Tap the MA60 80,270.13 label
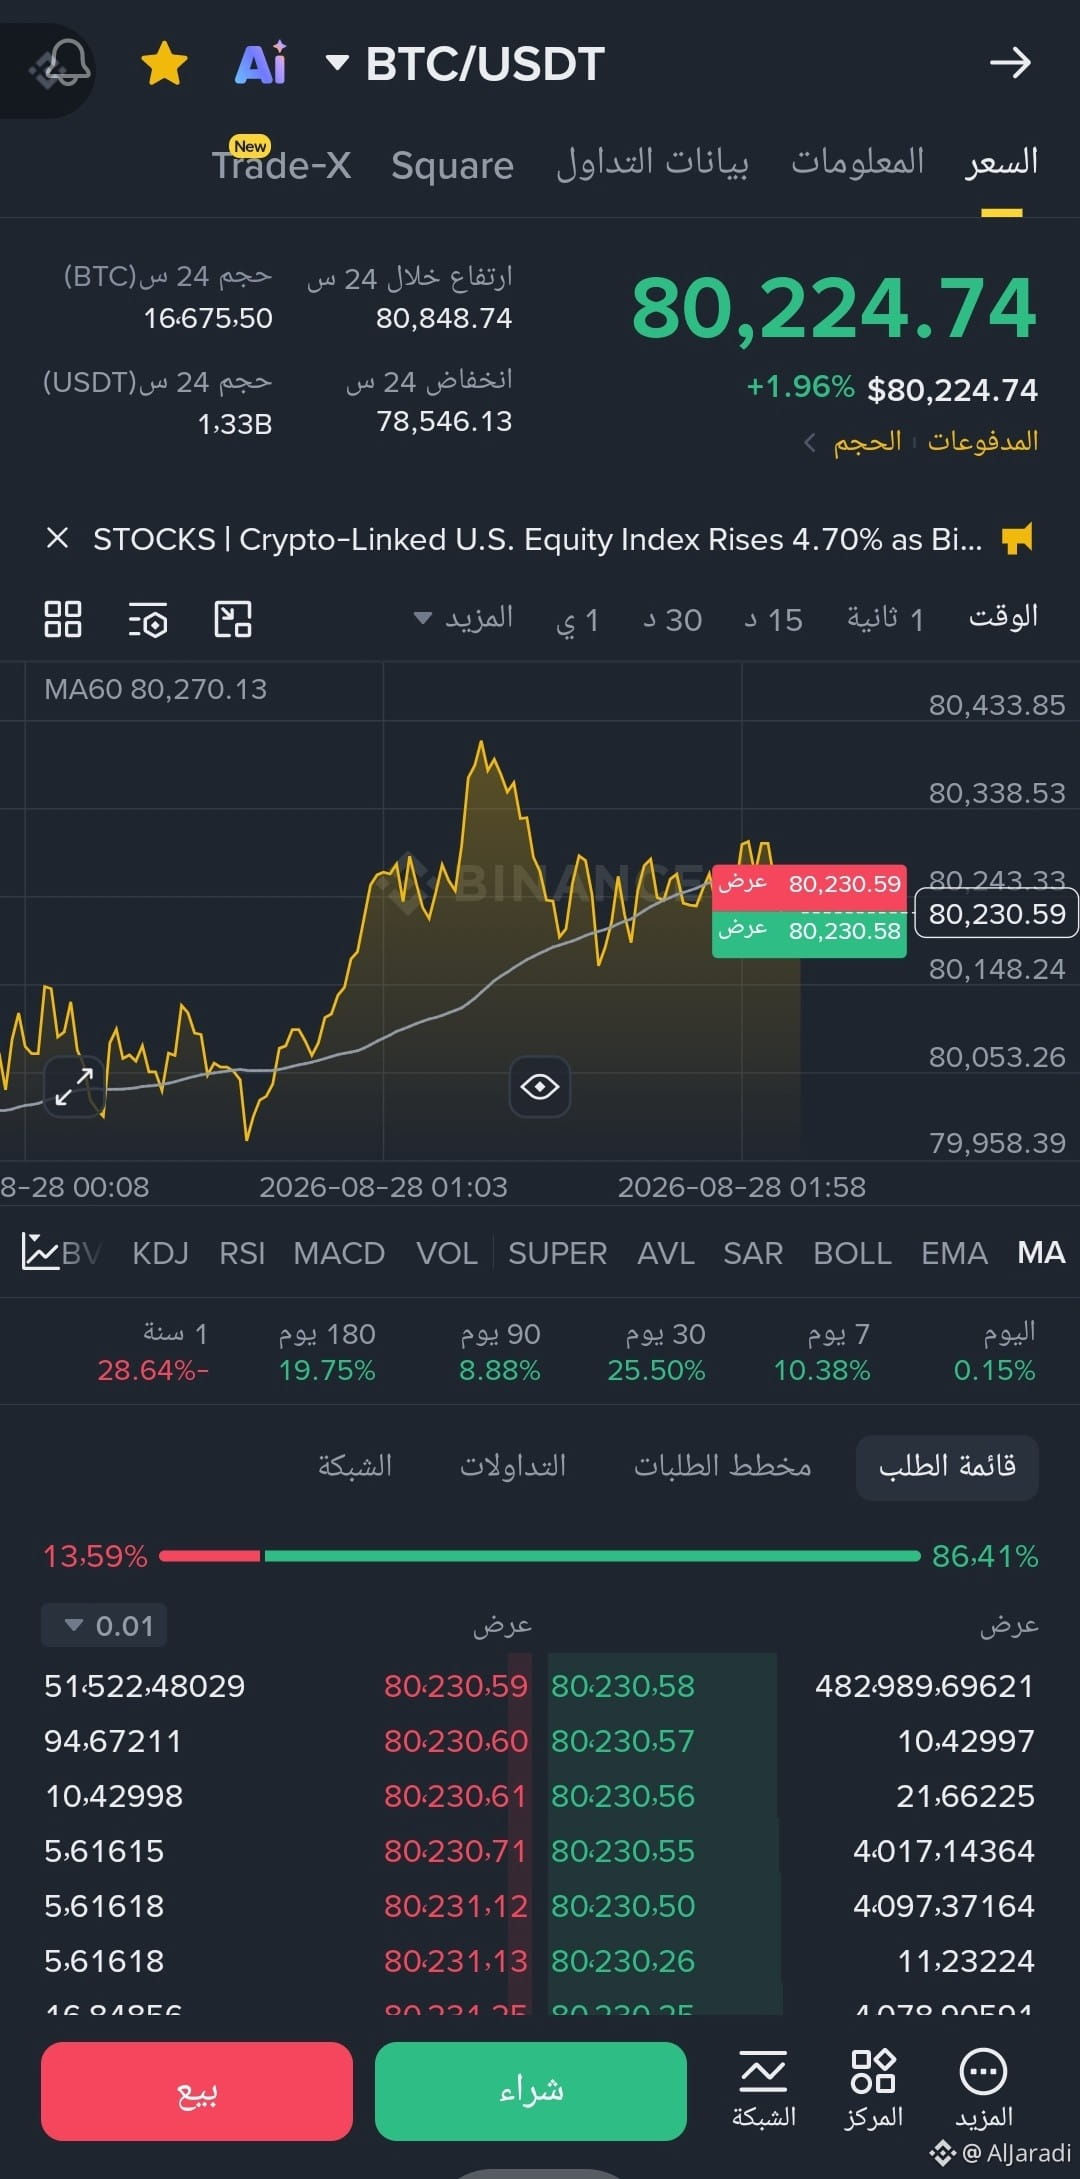 coord(155,689)
